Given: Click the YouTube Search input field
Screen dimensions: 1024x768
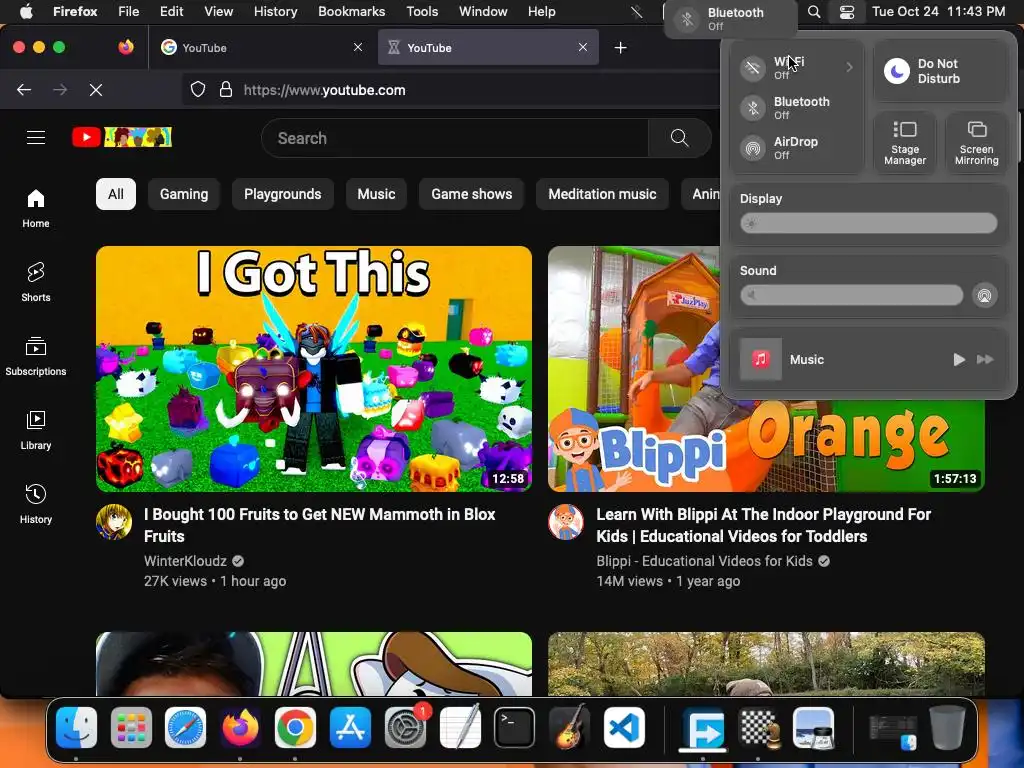Looking at the screenshot, I should 455,138.
